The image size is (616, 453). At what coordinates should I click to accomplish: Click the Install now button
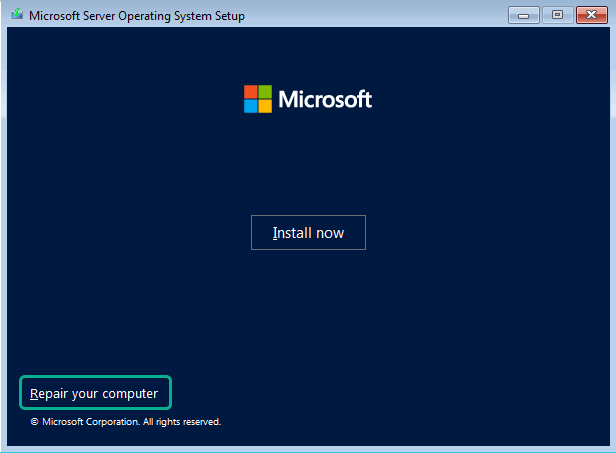pos(308,233)
